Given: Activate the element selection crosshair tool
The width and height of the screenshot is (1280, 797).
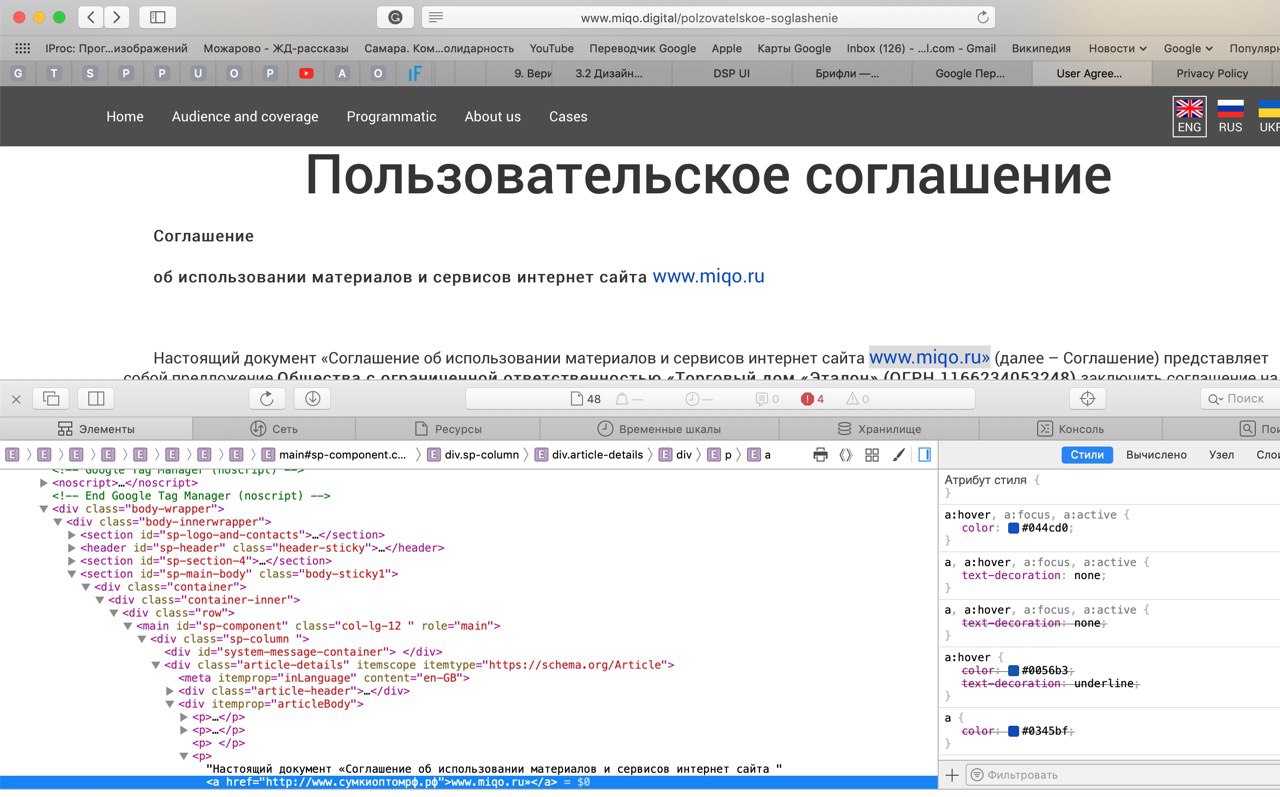Looking at the screenshot, I should [x=1088, y=398].
